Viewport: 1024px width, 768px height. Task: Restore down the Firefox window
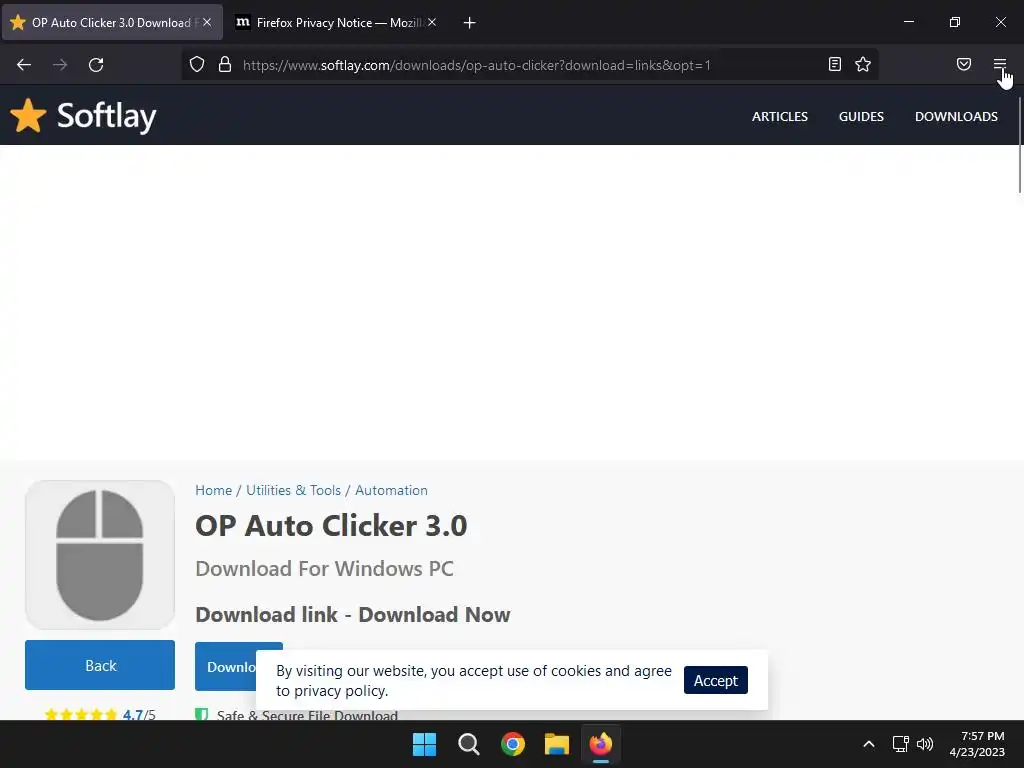click(x=955, y=22)
